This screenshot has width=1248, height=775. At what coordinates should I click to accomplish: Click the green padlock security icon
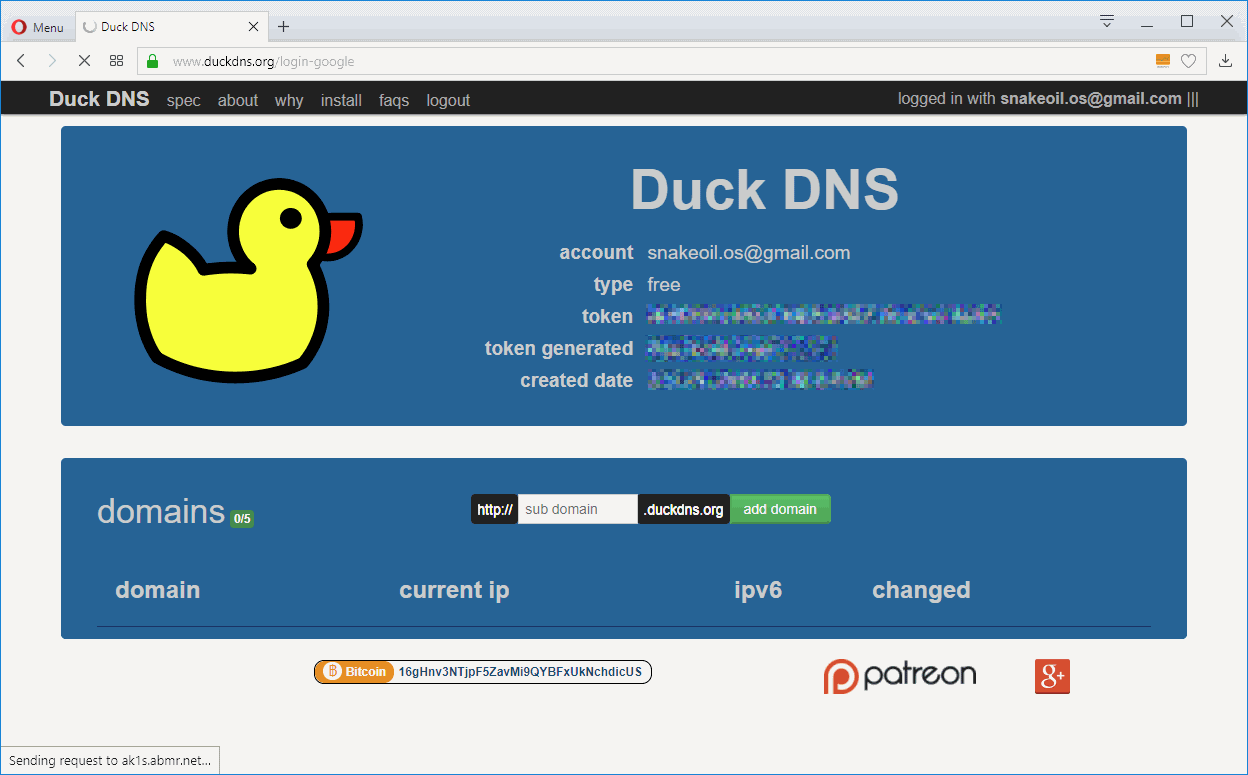pyautogui.click(x=152, y=61)
